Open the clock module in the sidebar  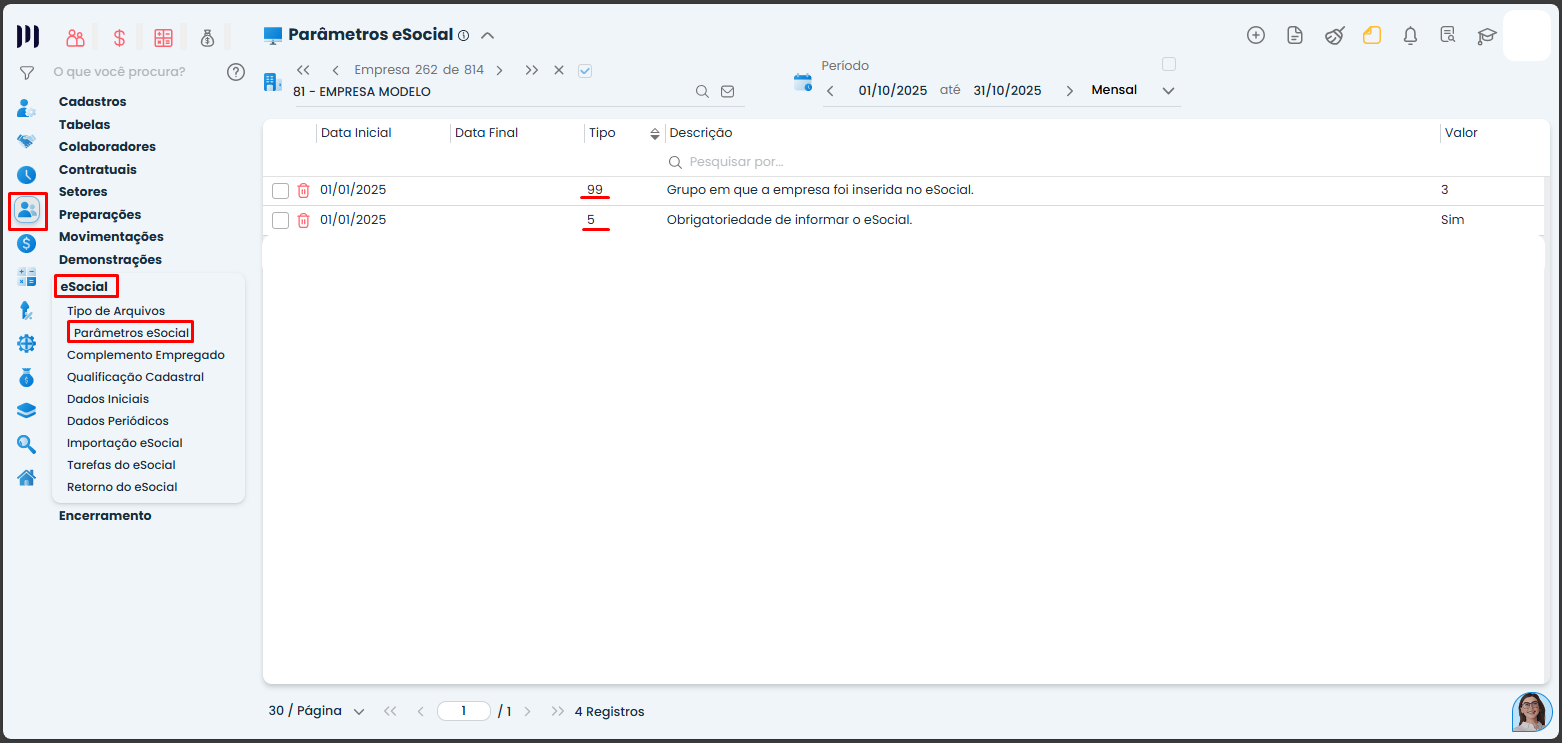27,175
